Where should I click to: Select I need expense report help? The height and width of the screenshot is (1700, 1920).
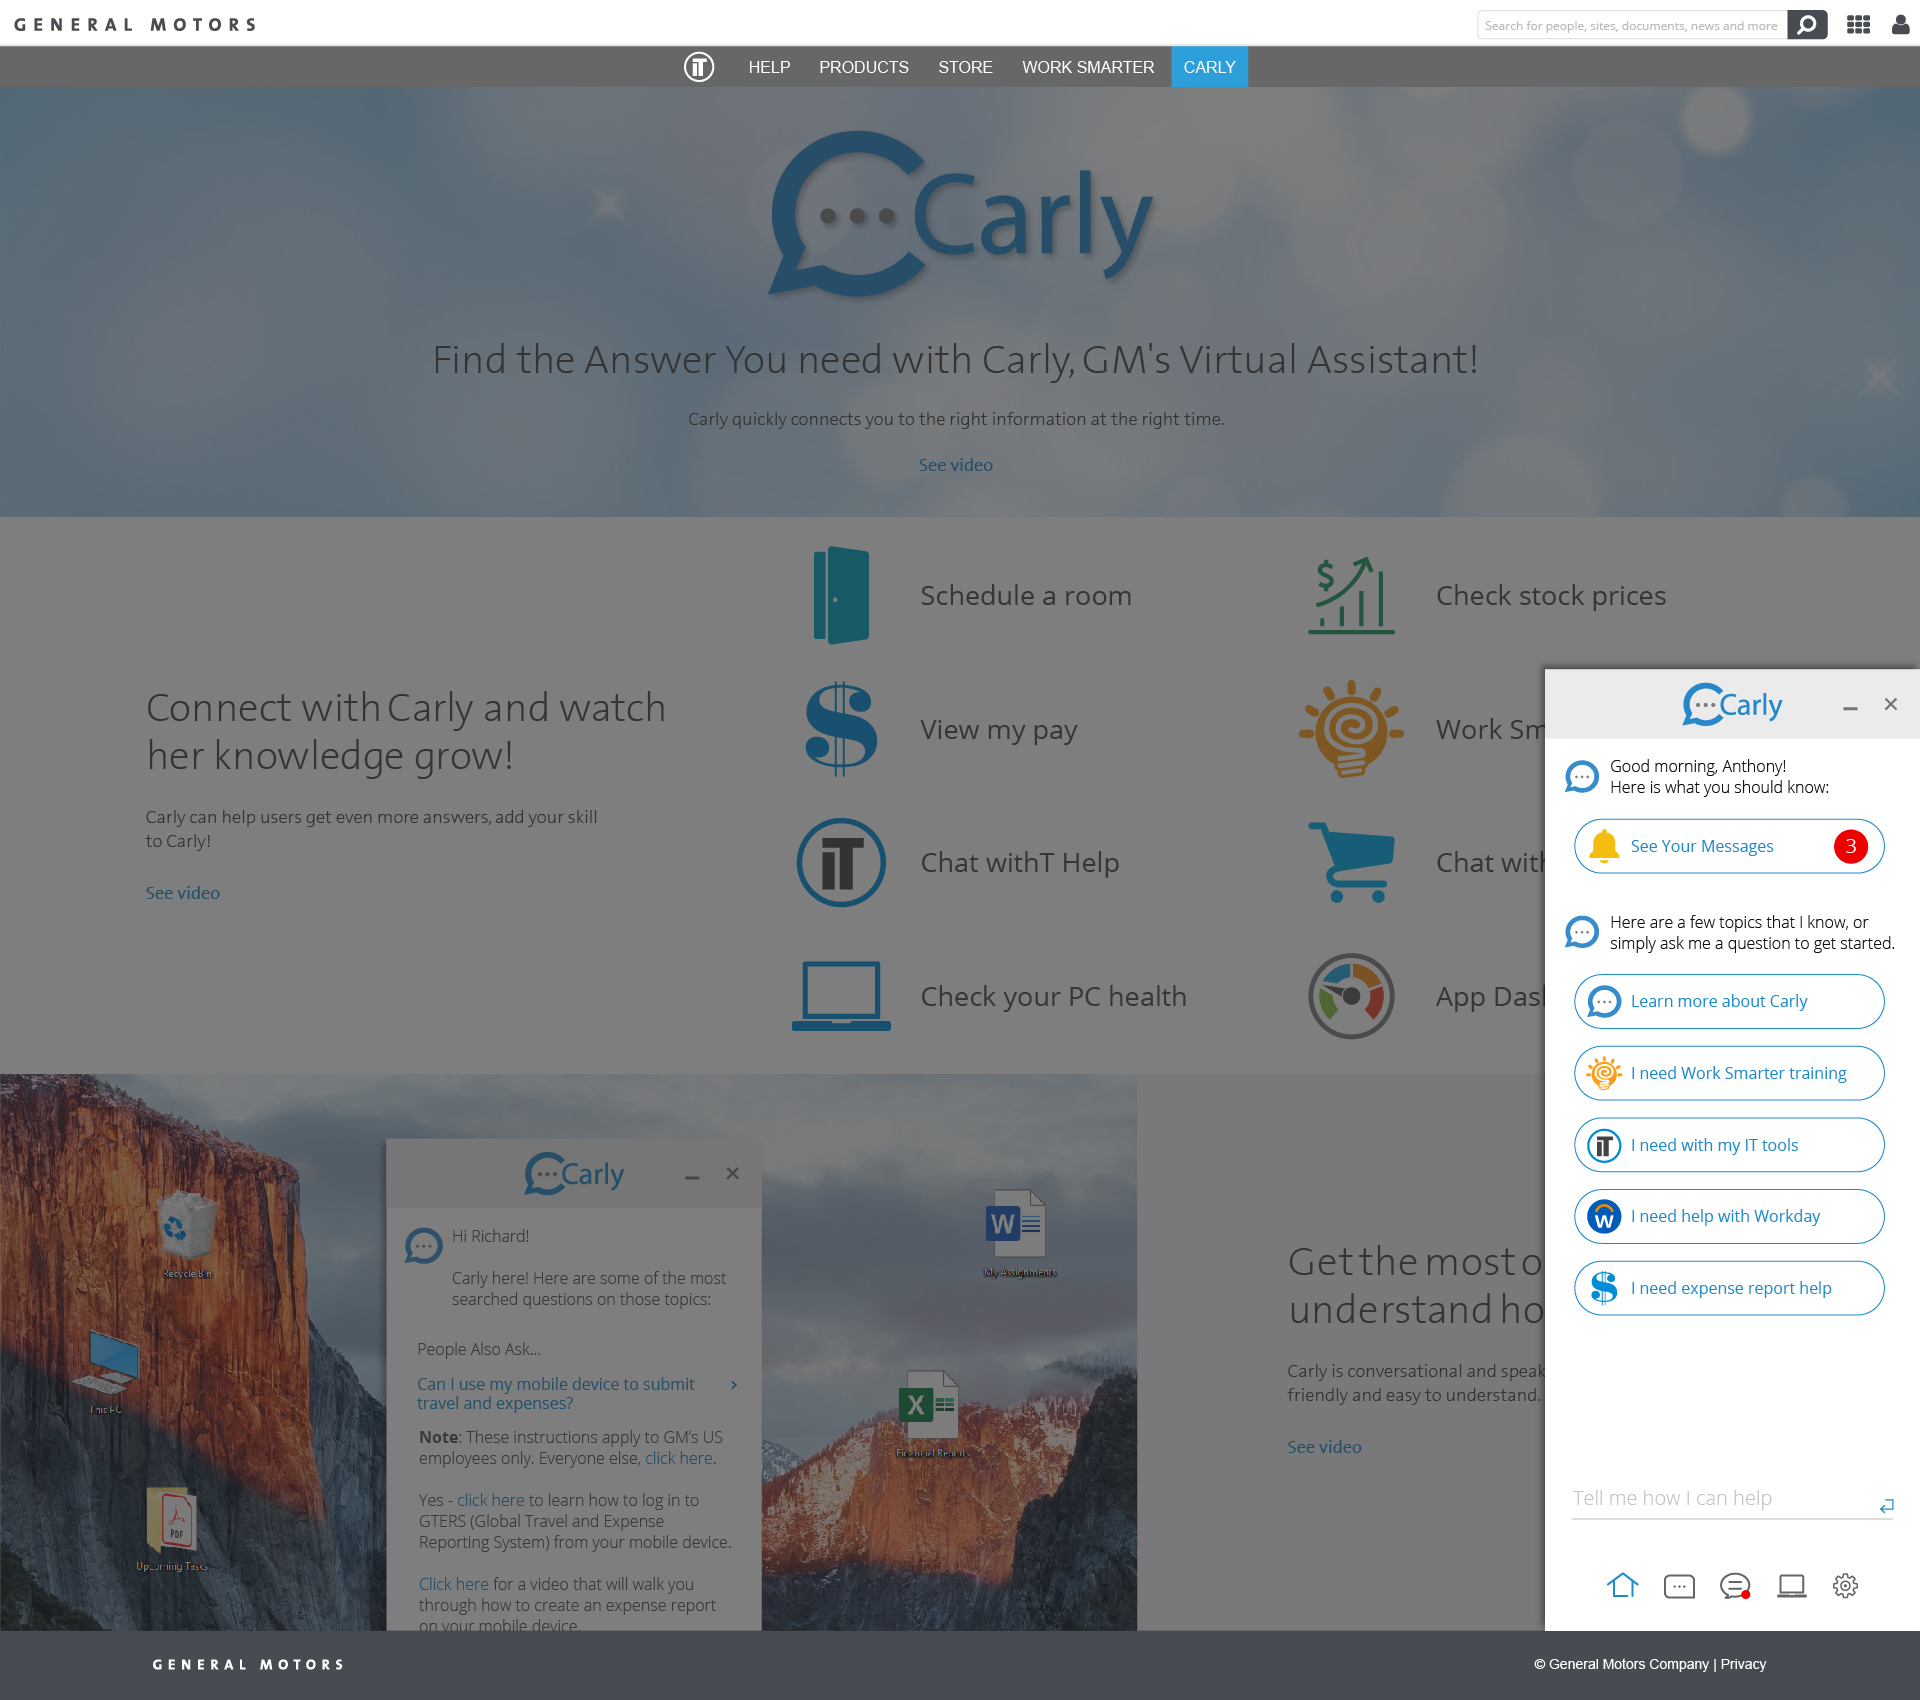1728,1288
